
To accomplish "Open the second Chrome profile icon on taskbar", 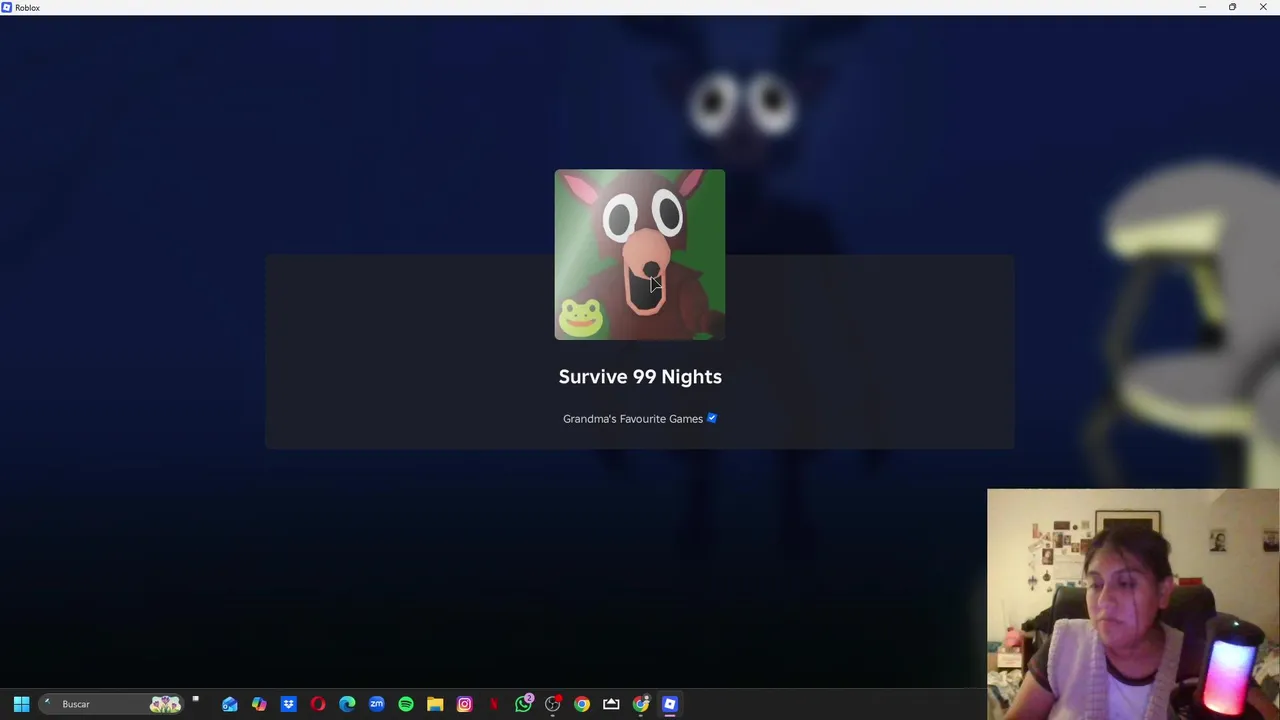I will 641,704.
